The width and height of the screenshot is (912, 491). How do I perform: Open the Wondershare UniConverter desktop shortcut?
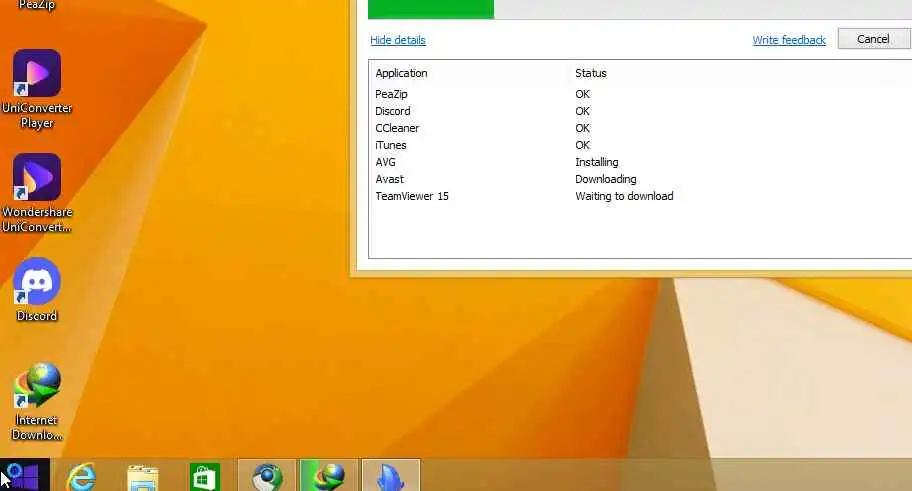click(37, 193)
